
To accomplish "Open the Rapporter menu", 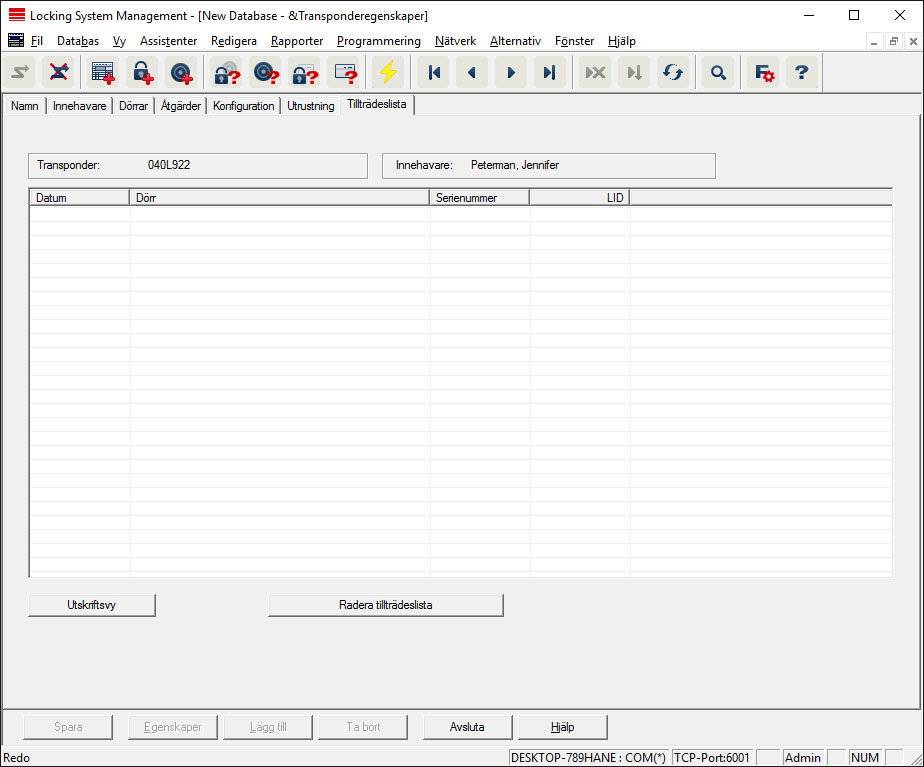I will (297, 41).
